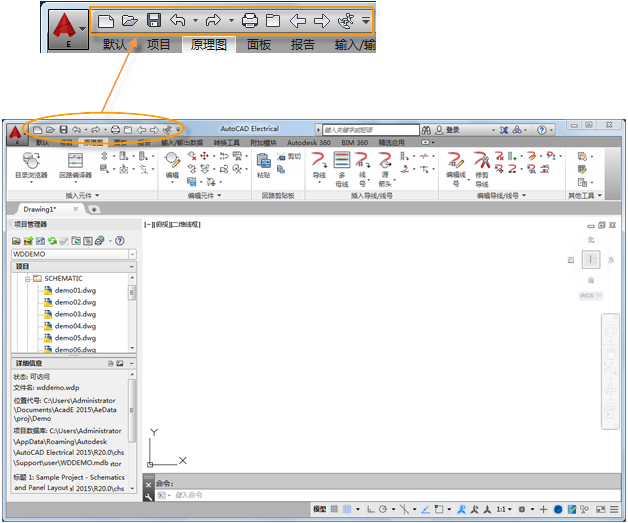Open the 编辑线号 edit wire number tool
The height and width of the screenshot is (523, 628).
[x=456, y=168]
